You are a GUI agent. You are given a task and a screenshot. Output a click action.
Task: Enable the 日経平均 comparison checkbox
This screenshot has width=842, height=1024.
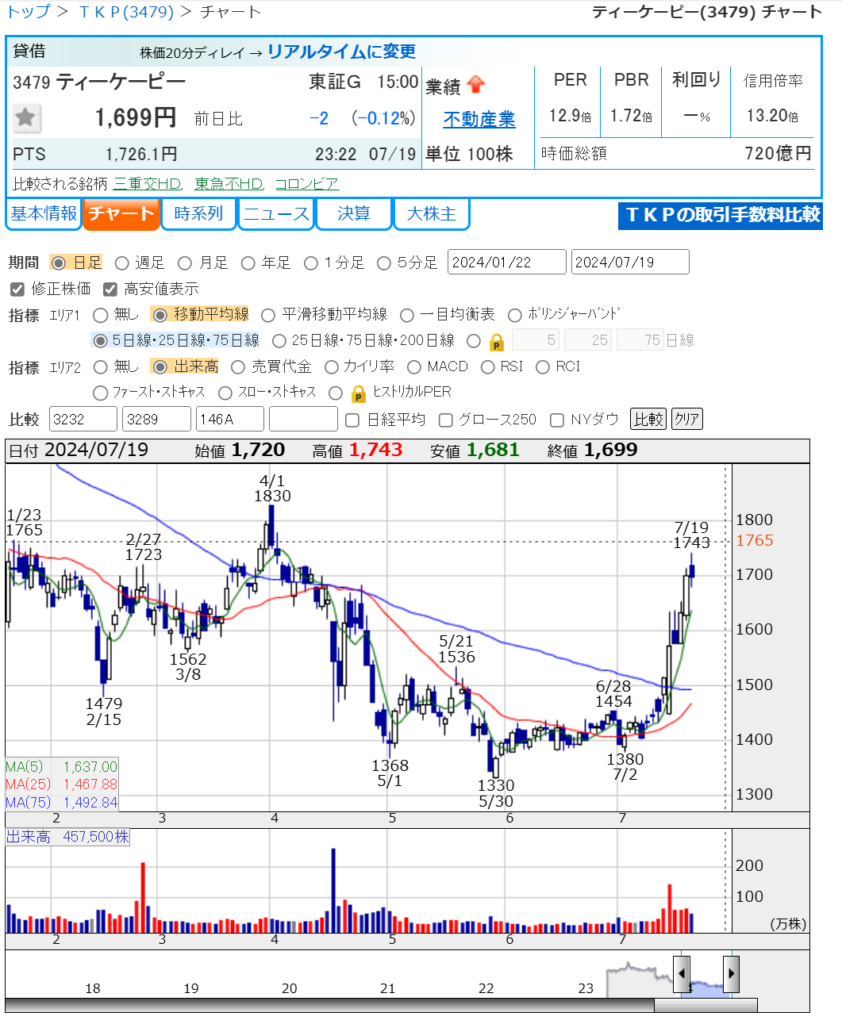click(x=352, y=419)
